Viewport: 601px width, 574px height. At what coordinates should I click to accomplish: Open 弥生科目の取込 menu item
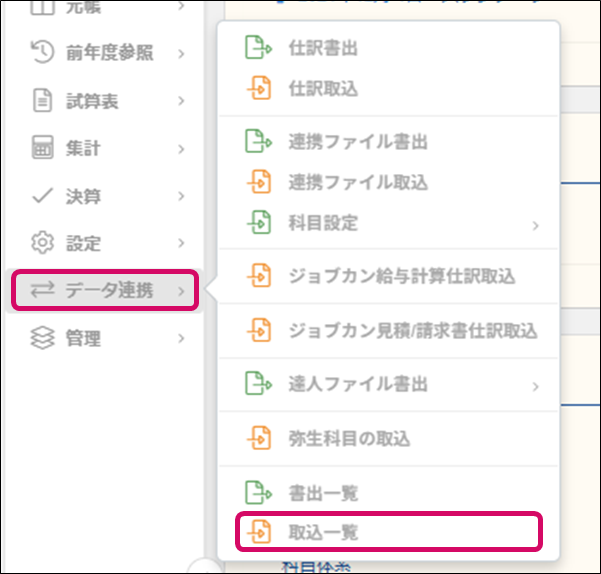tap(348, 439)
